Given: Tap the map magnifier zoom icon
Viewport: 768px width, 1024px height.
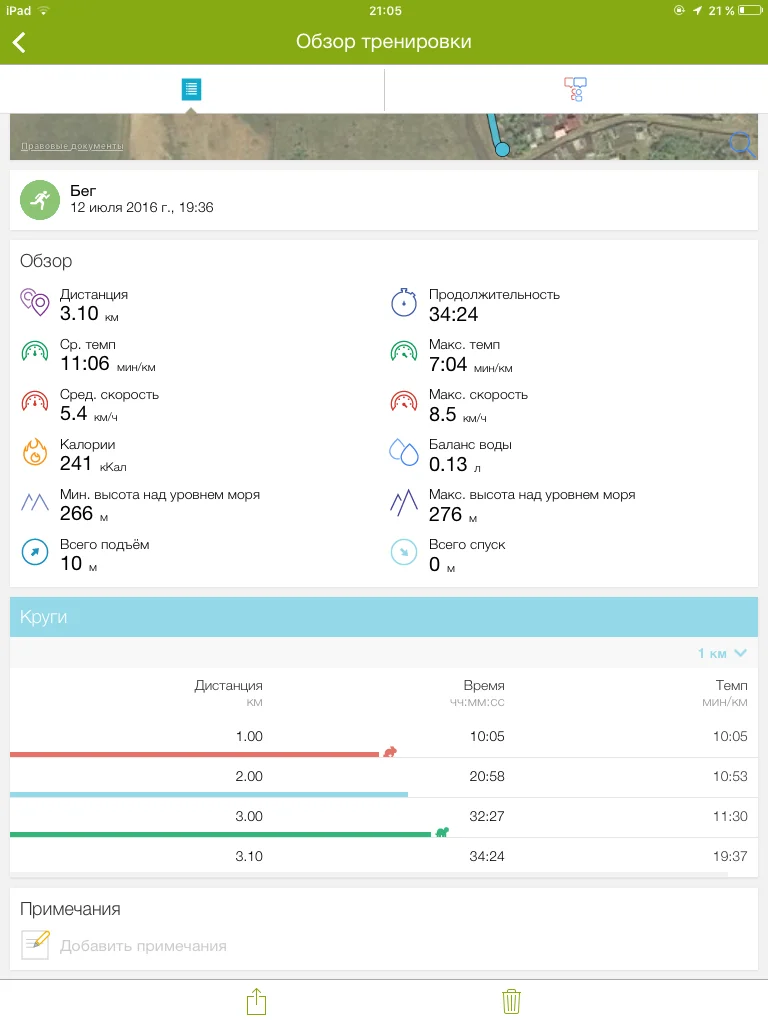Looking at the screenshot, I should tap(742, 144).
